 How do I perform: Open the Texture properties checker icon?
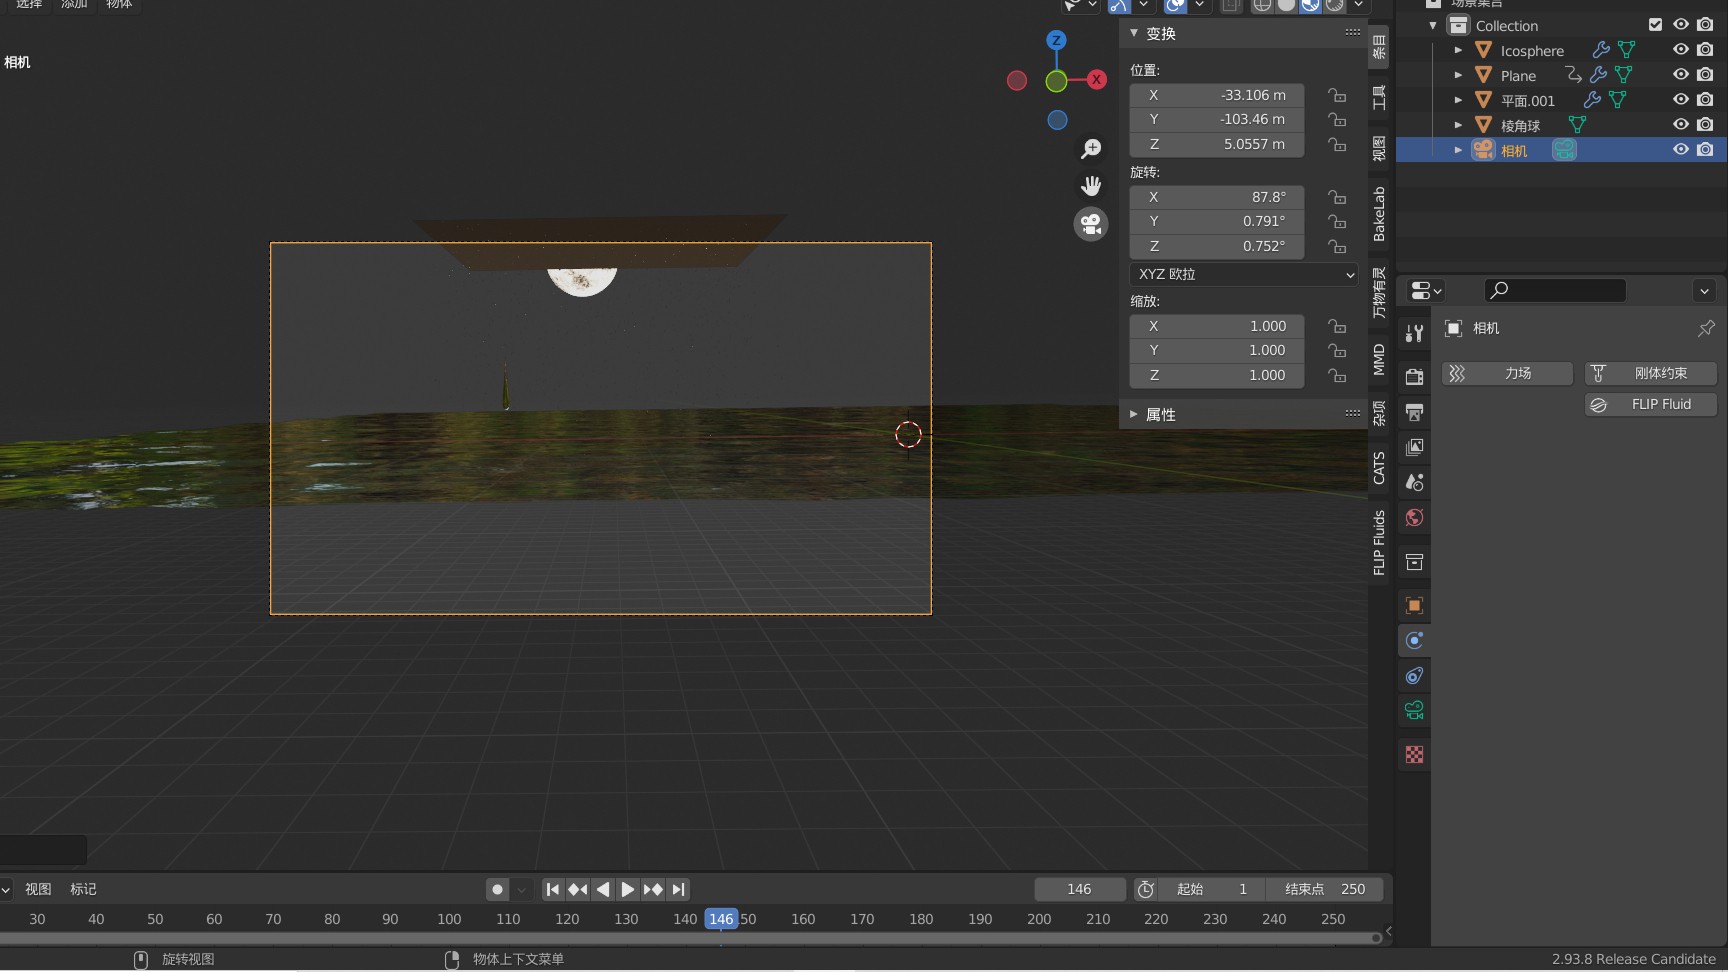[x=1414, y=755]
